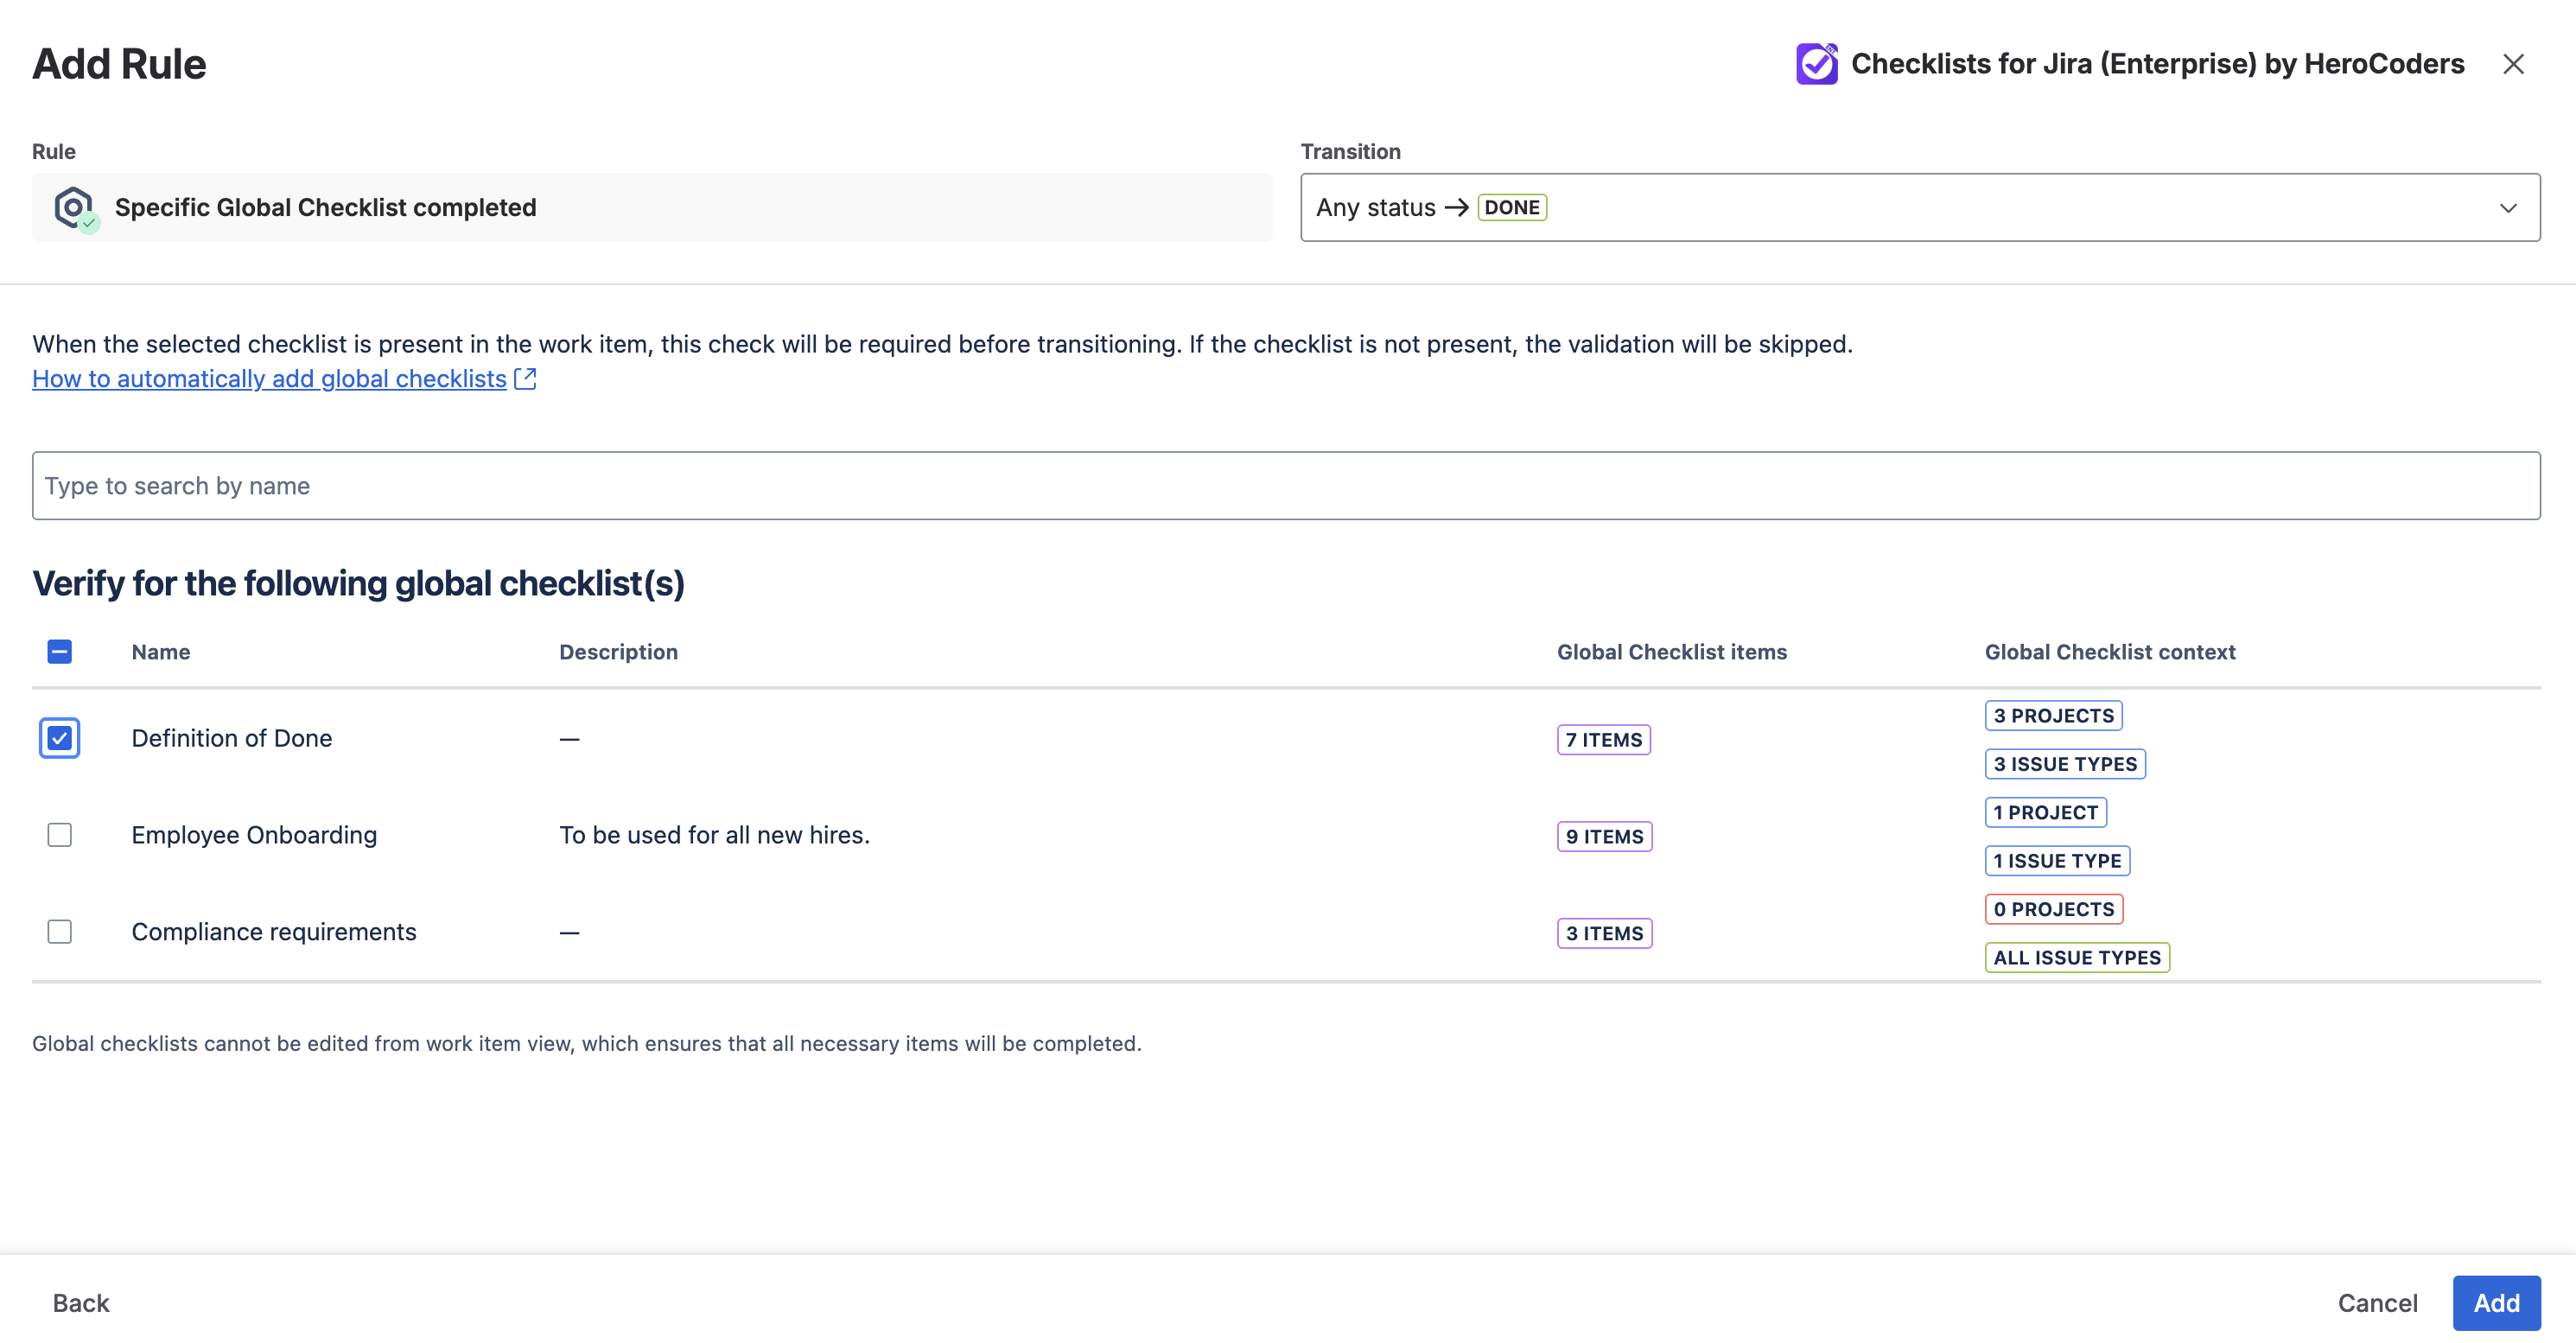
Task: Go Back to the previous step
Action: click(x=81, y=1303)
